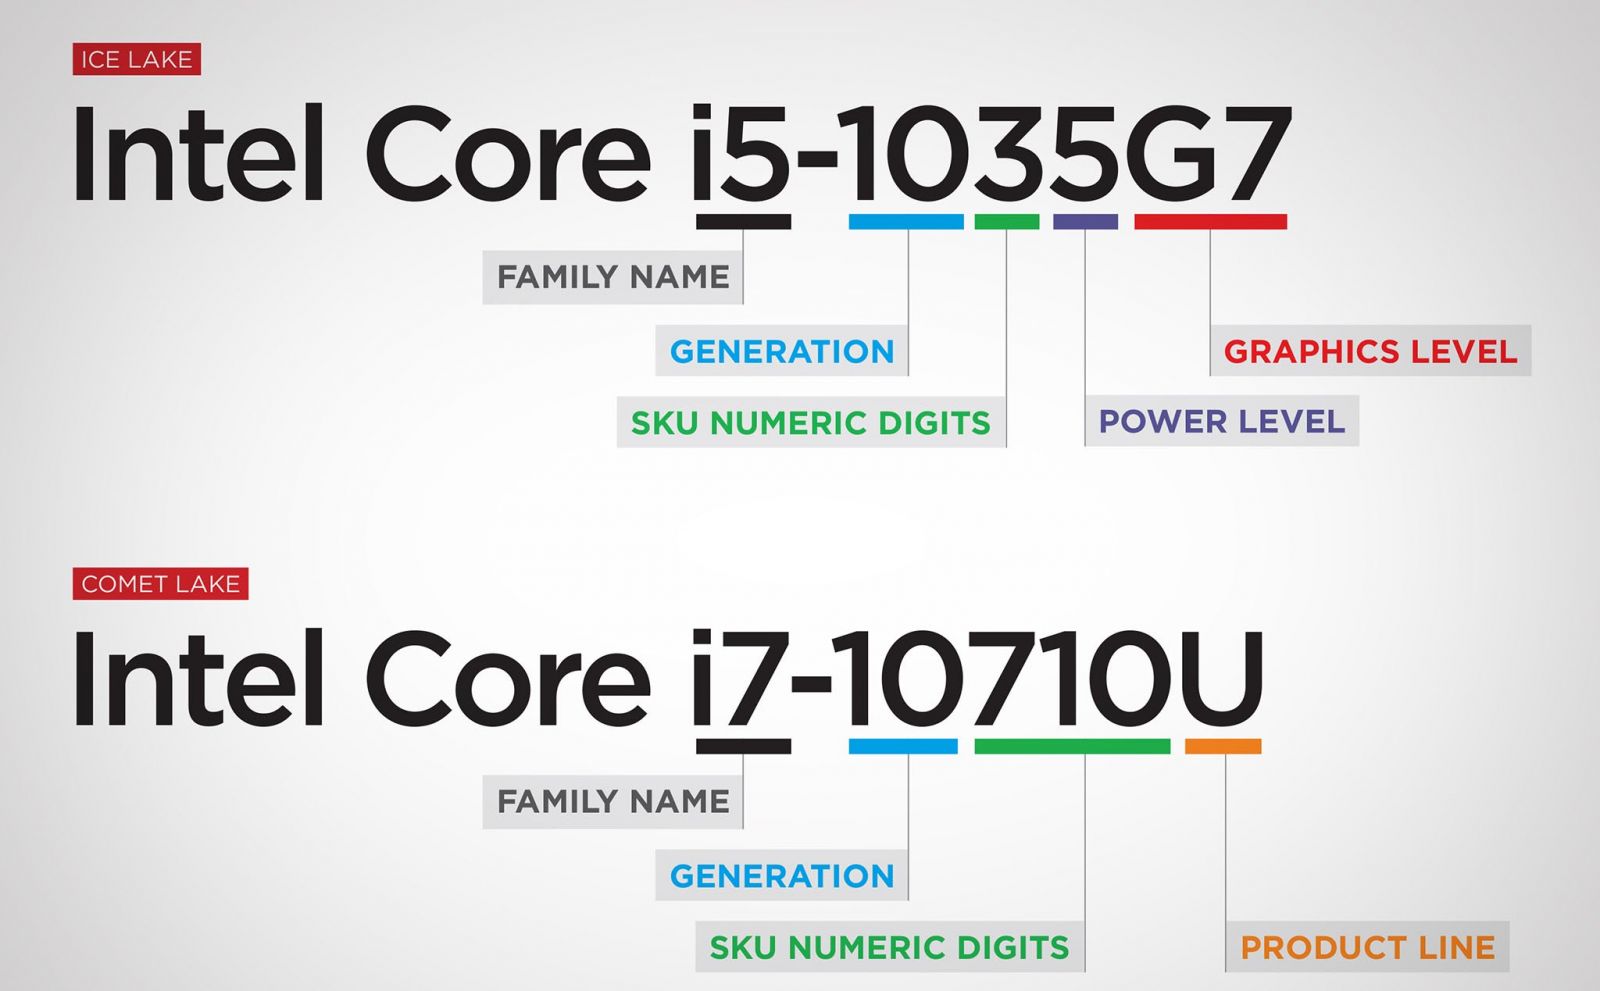Select Ice Lake's SKU NUMERIC DIGITS label
Viewport: 1600px width, 991px height.
(x=810, y=422)
